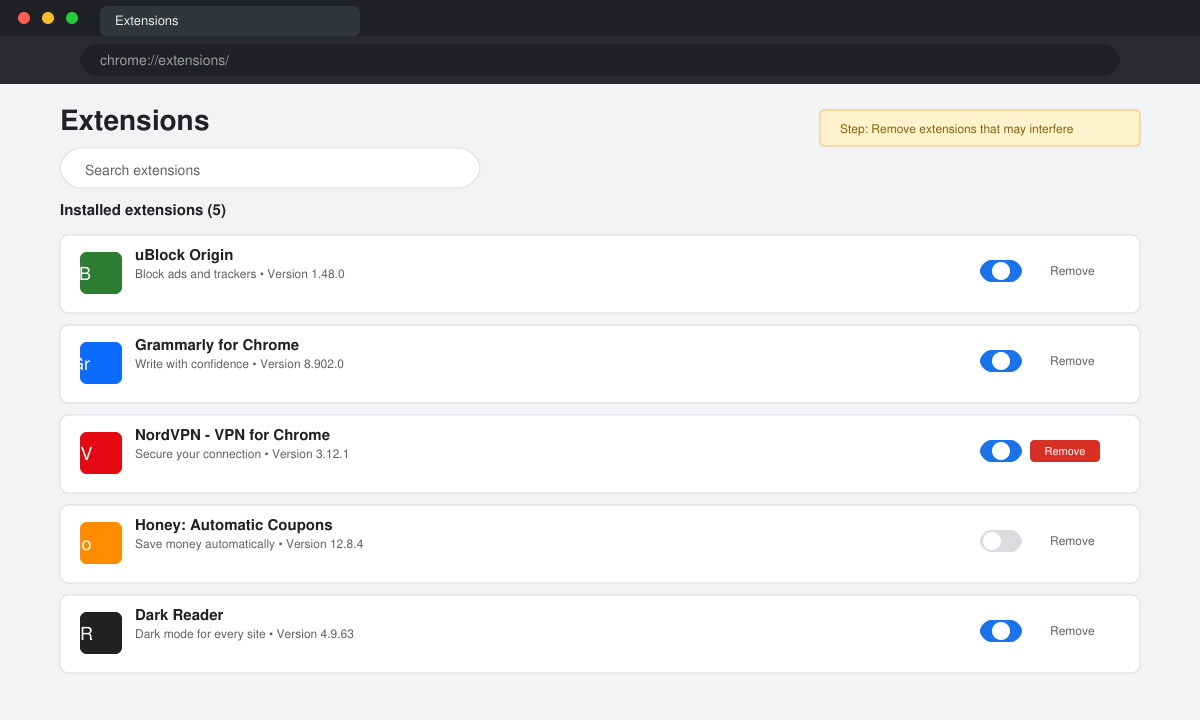Click the red Remove button for NordVPN
The height and width of the screenshot is (720, 1200).
[1065, 451]
